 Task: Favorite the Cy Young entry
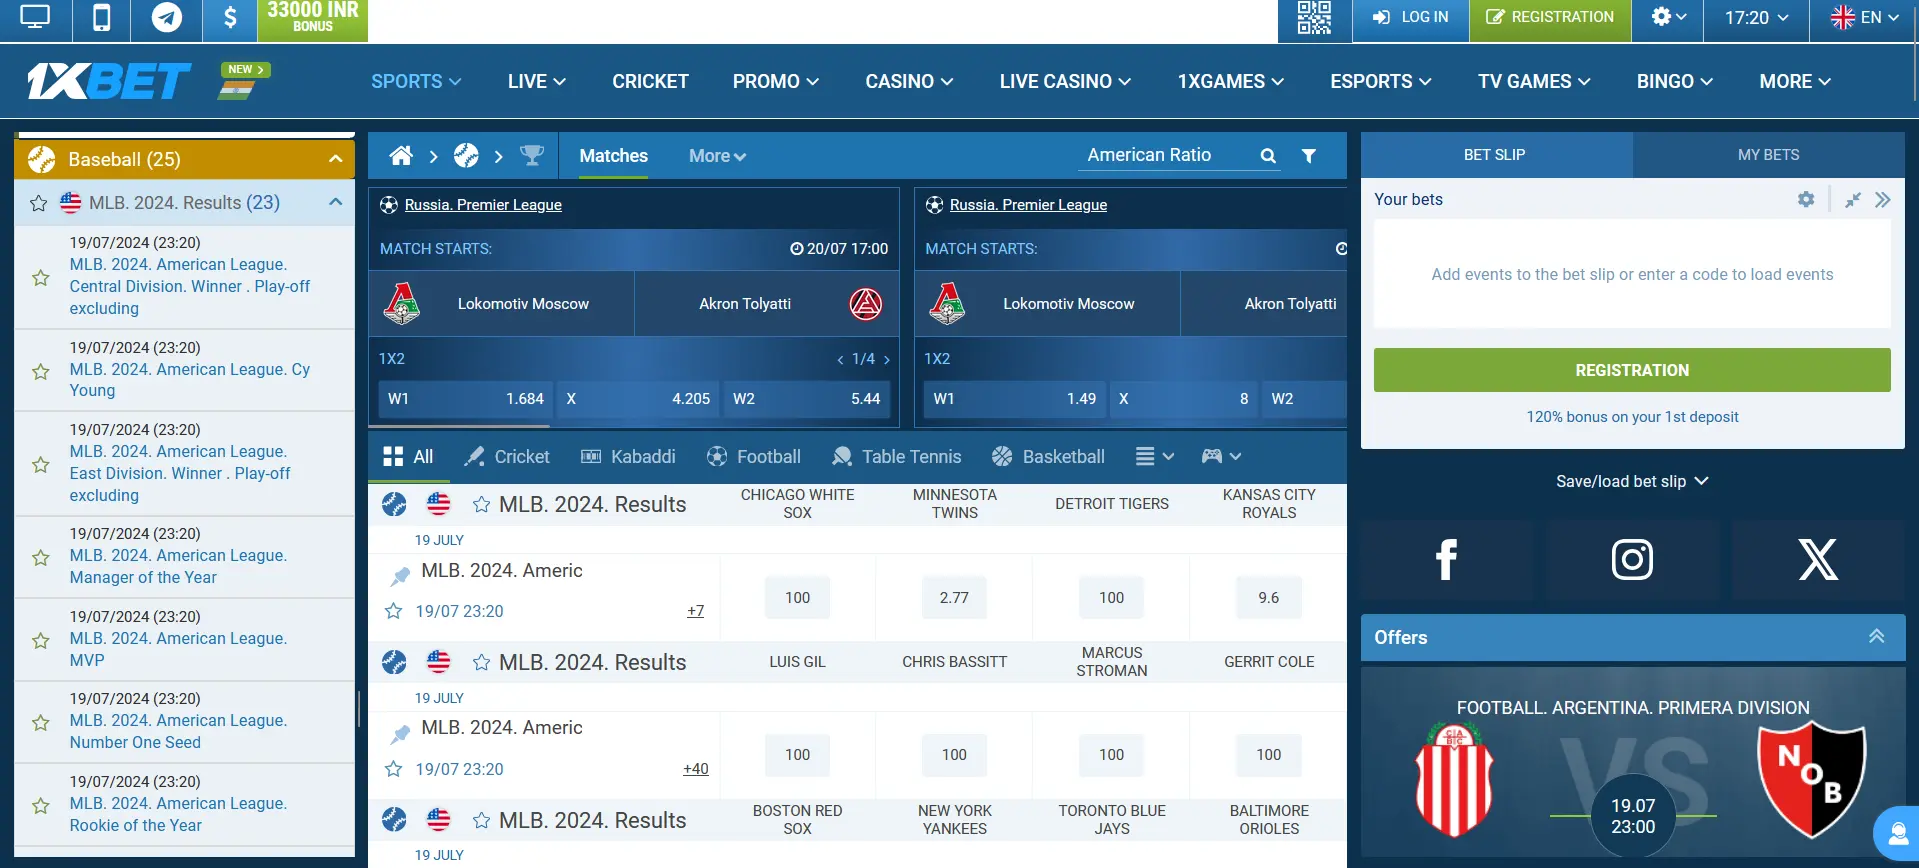(x=41, y=371)
